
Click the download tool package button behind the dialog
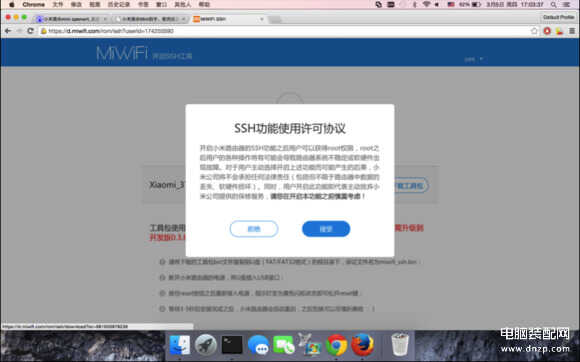click(x=411, y=185)
